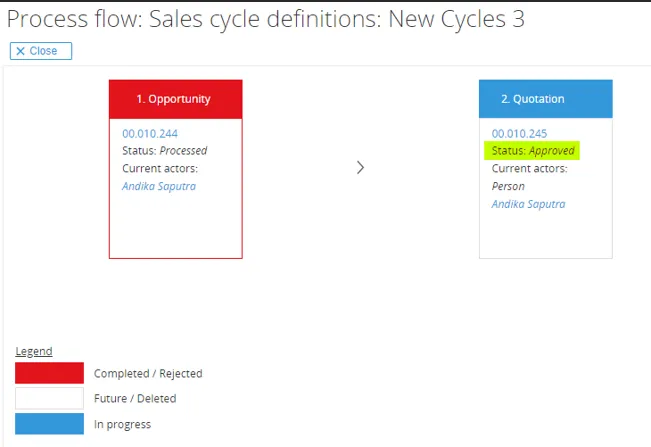Open opportunity number 00.010.244

pyautogui.click(x=150, y=133)
